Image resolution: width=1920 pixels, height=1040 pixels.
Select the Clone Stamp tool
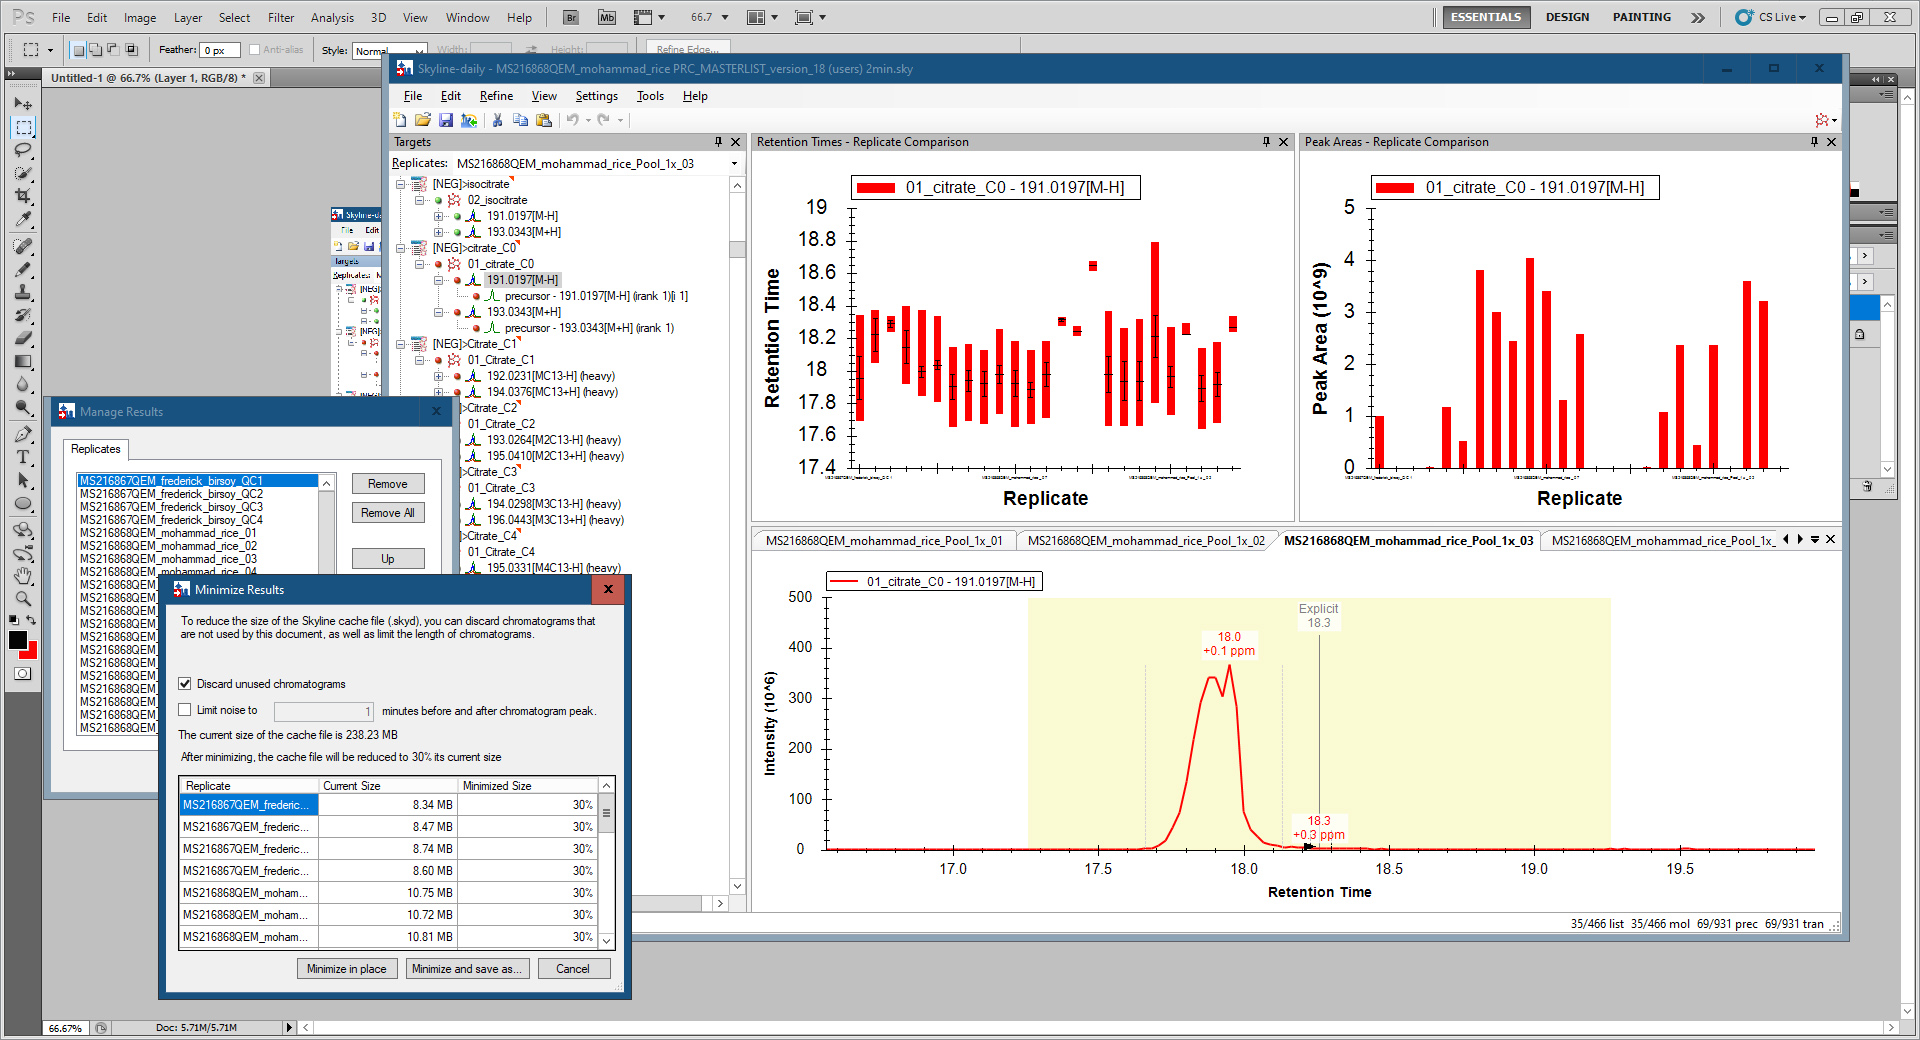(23, 292)
